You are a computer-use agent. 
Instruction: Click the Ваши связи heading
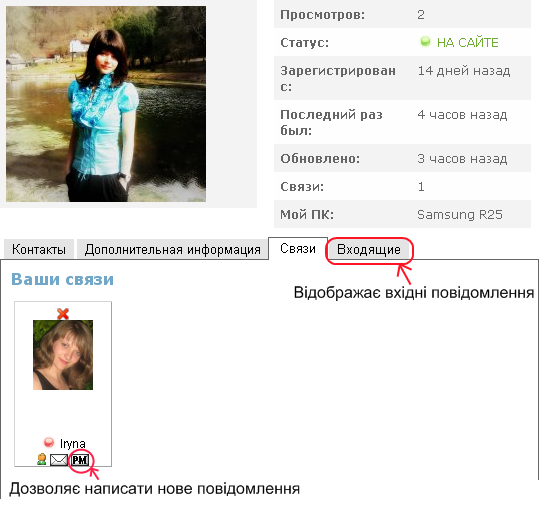63,279
